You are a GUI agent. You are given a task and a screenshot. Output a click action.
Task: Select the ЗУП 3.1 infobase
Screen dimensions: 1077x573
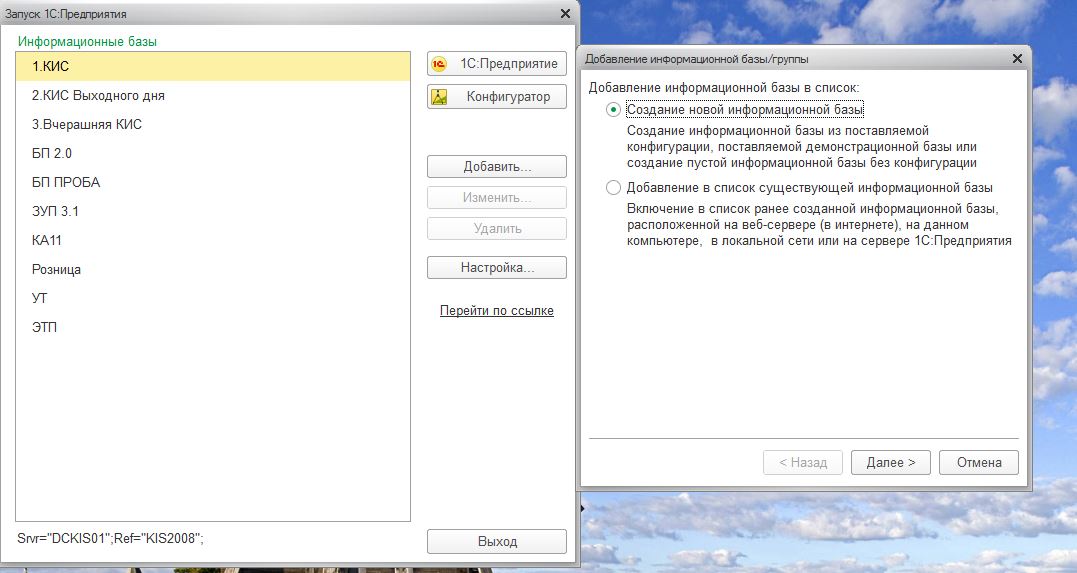[213, 211]
